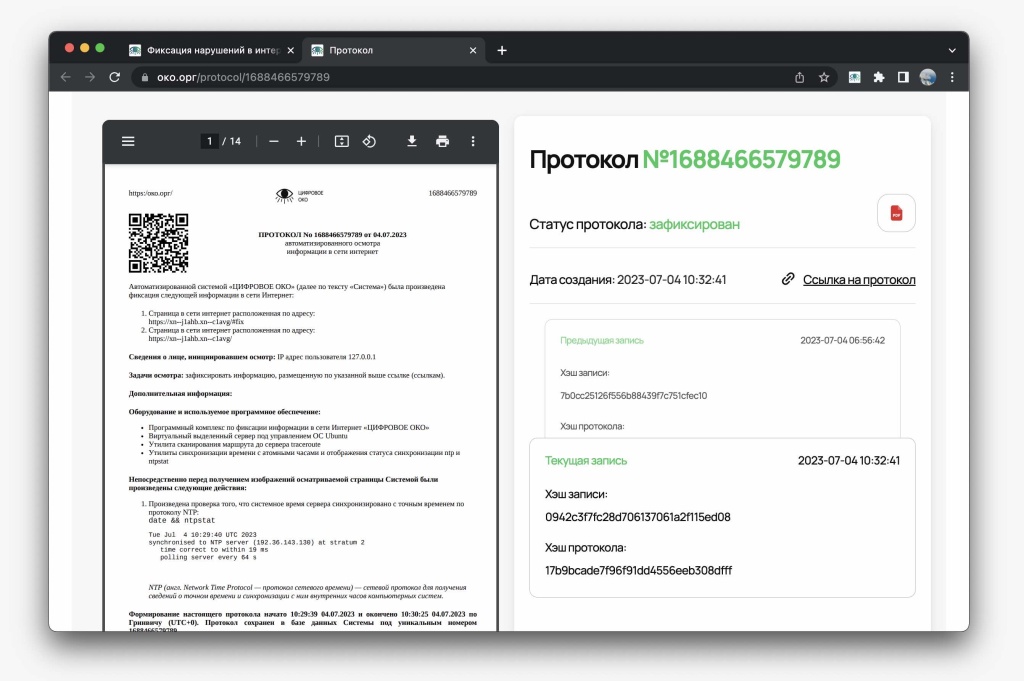The width and height of the screenshot is (1024, 681).
Task: Reload the current page
Action: [114, 77]
